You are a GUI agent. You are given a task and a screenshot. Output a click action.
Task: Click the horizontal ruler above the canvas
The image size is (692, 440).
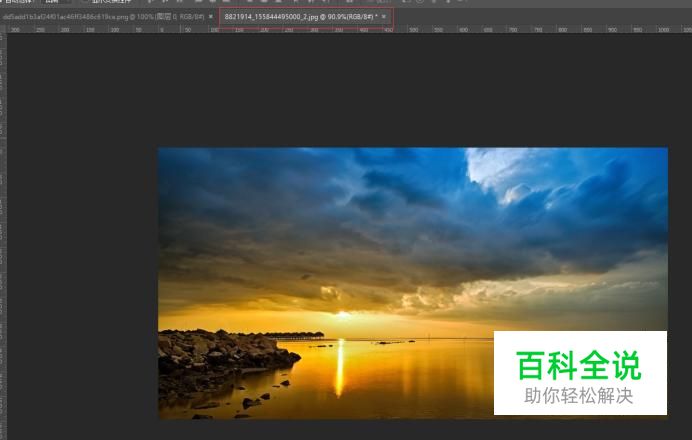(346, 29)
